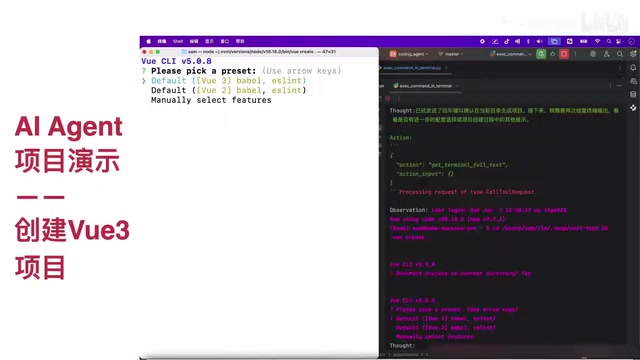Select Default ([Vue 3] babel, eslint) preset
The image size is (640, 360).
(x=229, y=81)
